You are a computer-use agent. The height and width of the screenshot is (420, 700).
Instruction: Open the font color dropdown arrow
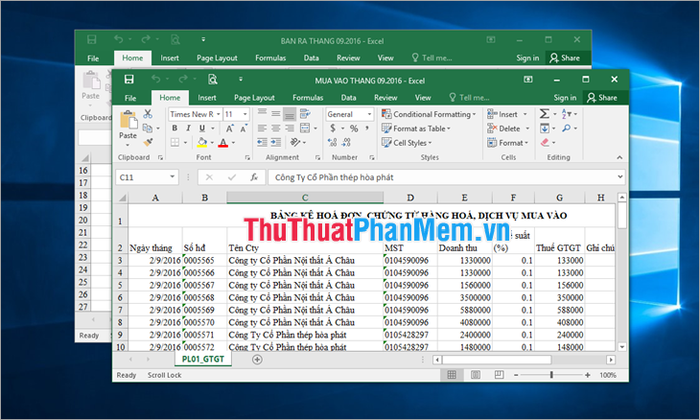pyautogui.click(x=233, y=143)
